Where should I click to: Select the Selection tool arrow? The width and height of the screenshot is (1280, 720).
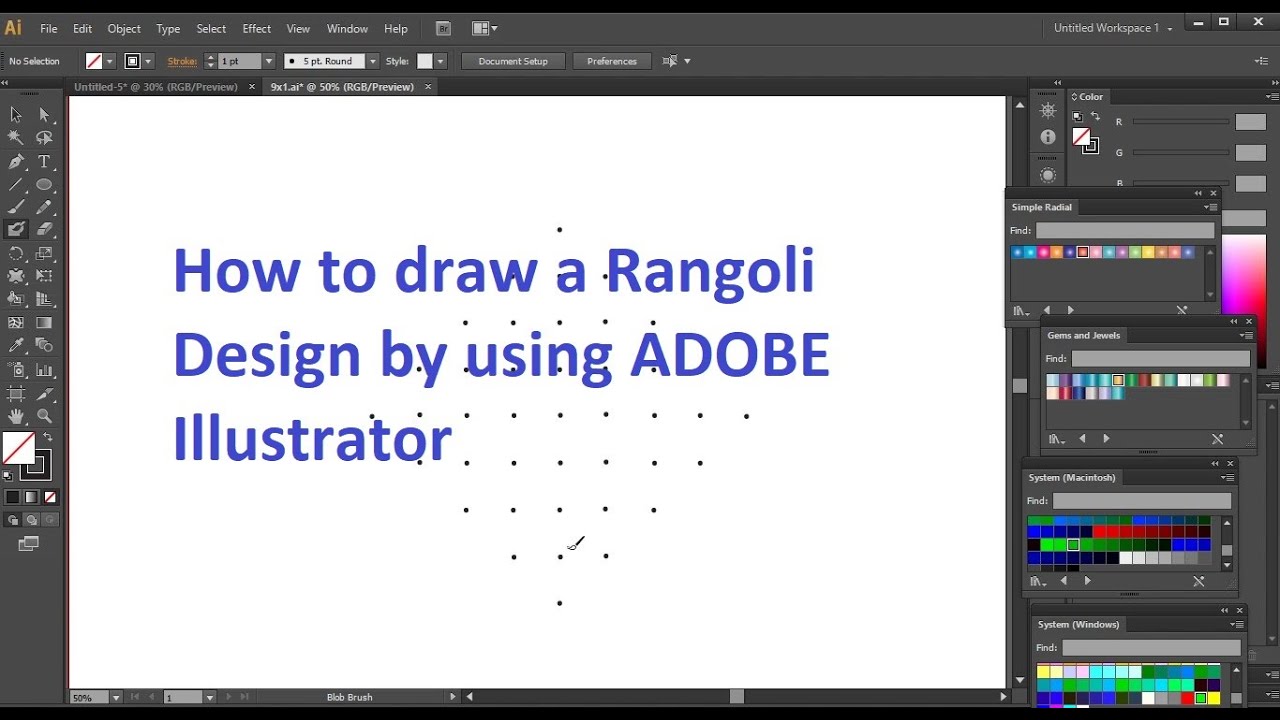(x=16, y=115)
